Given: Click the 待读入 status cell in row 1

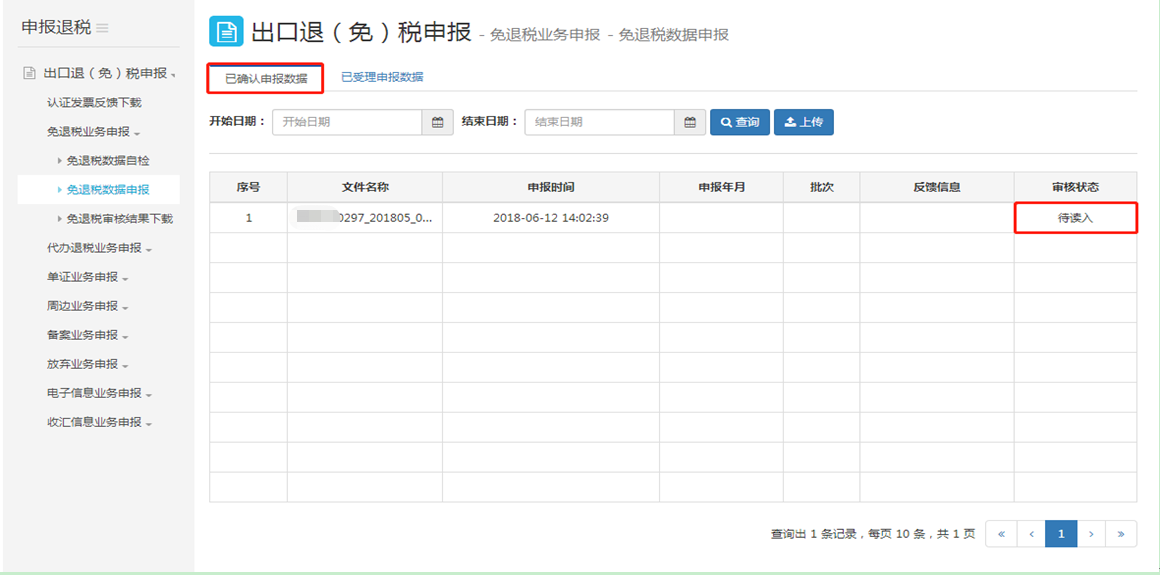Looking at the screenshot, I should [x=1075, y=218].
